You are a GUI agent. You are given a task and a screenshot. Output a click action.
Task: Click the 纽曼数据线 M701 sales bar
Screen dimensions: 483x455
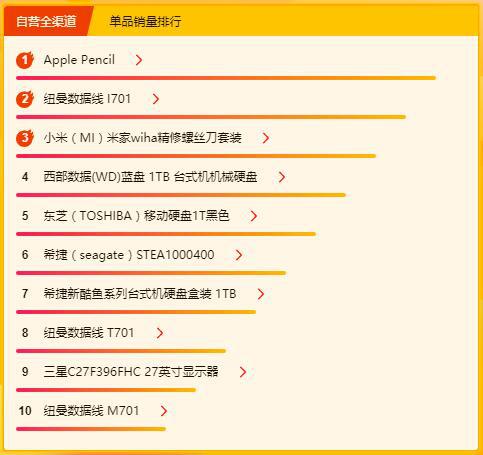[x=91, y=429]
